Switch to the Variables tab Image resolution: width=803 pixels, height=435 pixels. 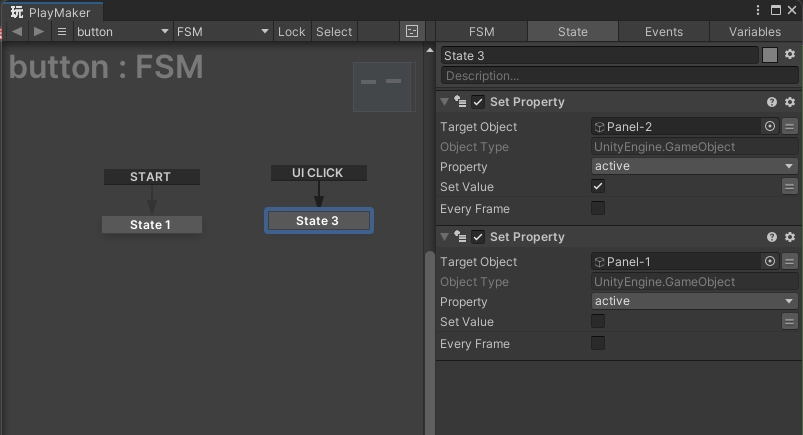(755, 32)
